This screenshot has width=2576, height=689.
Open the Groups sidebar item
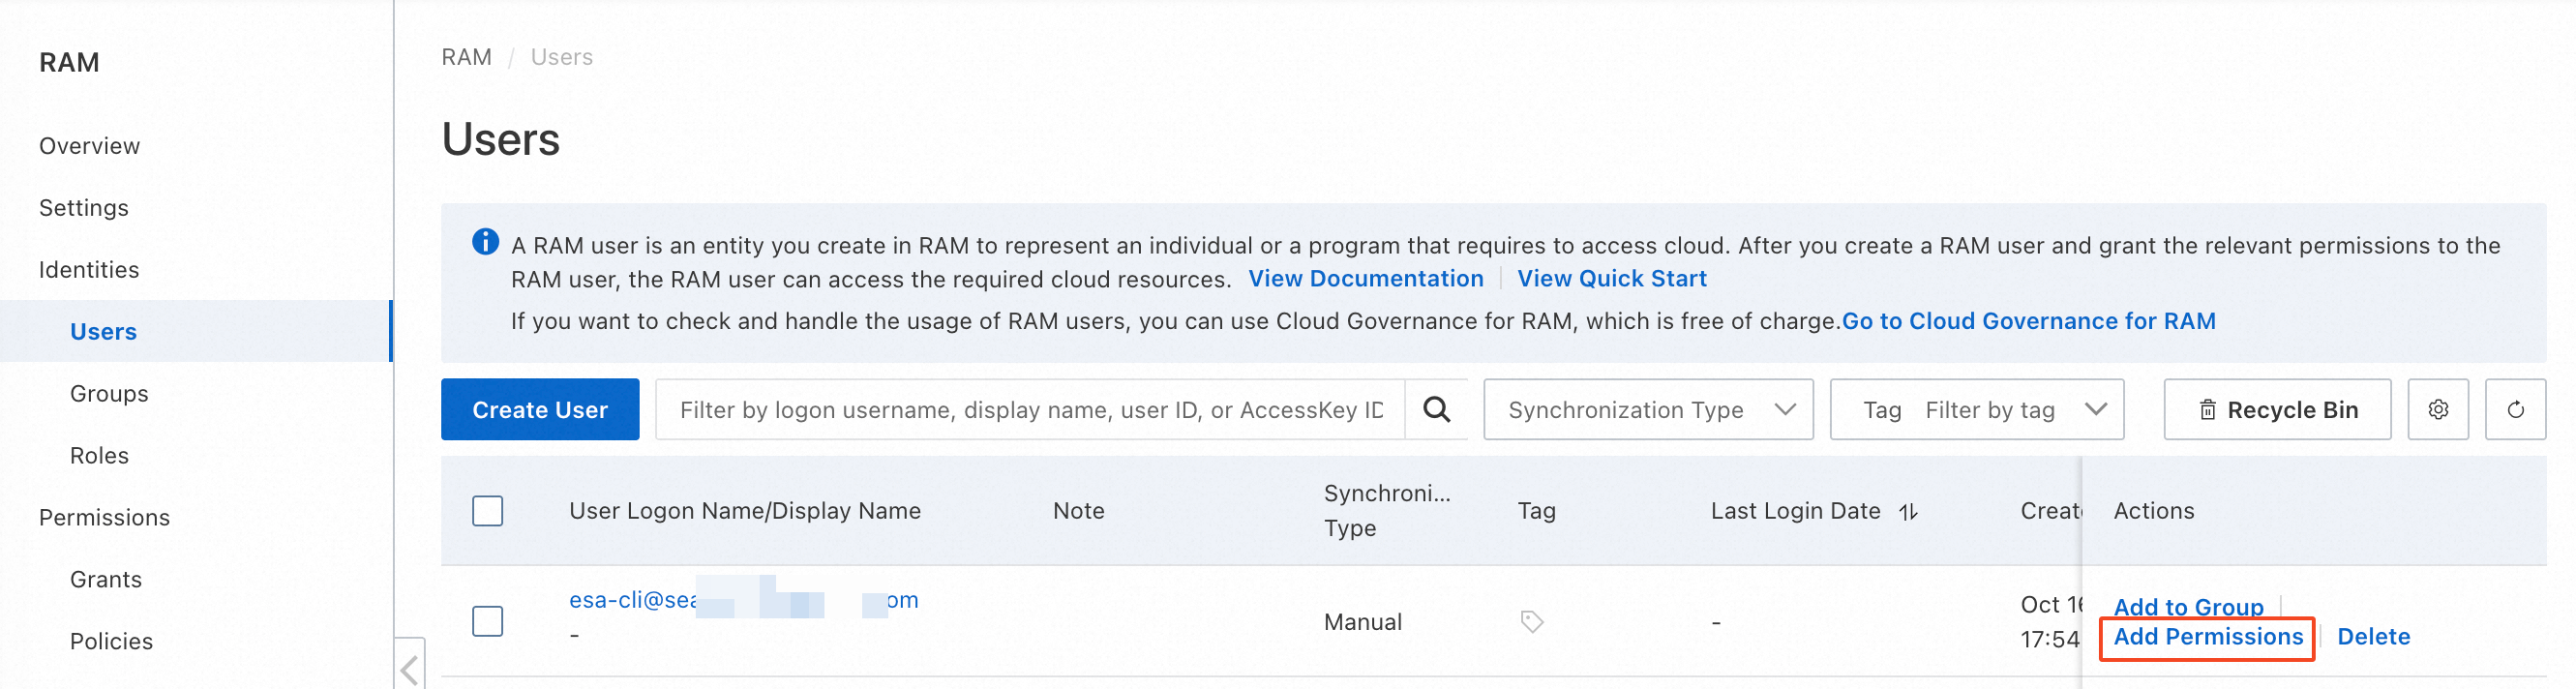(109, 393)
